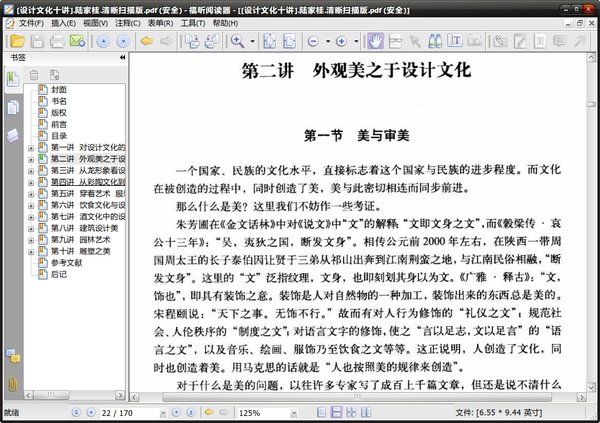Click the vertical scrollbar thumb of document
Viewport: 600px width, 423px height.
[591, 104]
